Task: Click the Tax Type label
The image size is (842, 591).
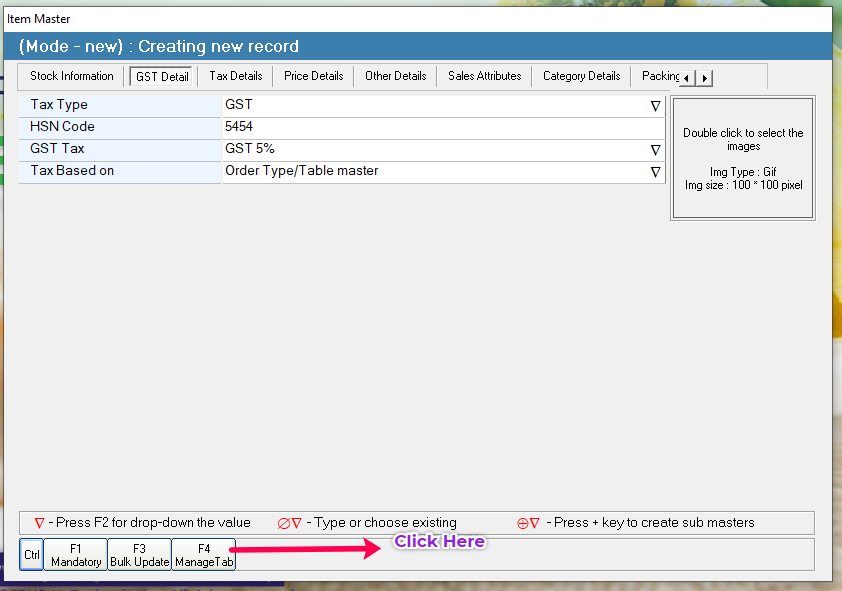Action: pos(59,105)
